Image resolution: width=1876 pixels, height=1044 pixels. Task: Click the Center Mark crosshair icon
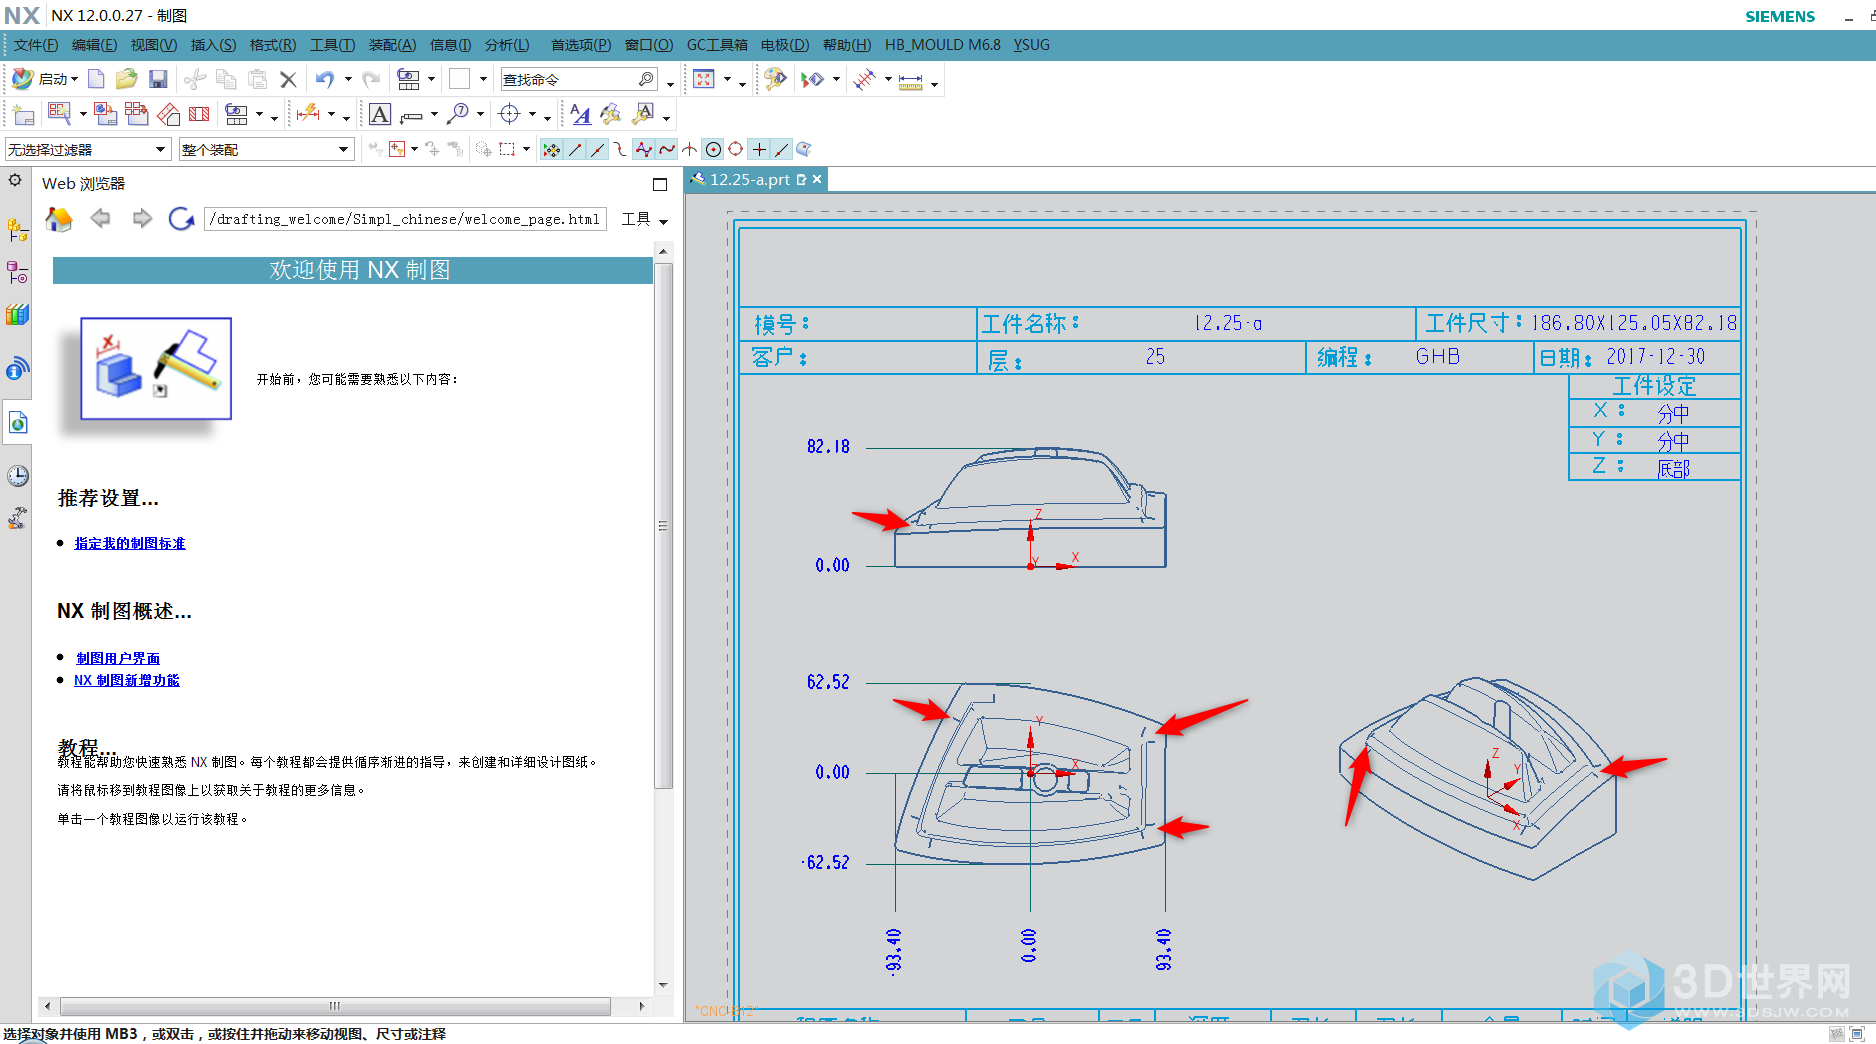pyautogui.click(x=510, y=114)
